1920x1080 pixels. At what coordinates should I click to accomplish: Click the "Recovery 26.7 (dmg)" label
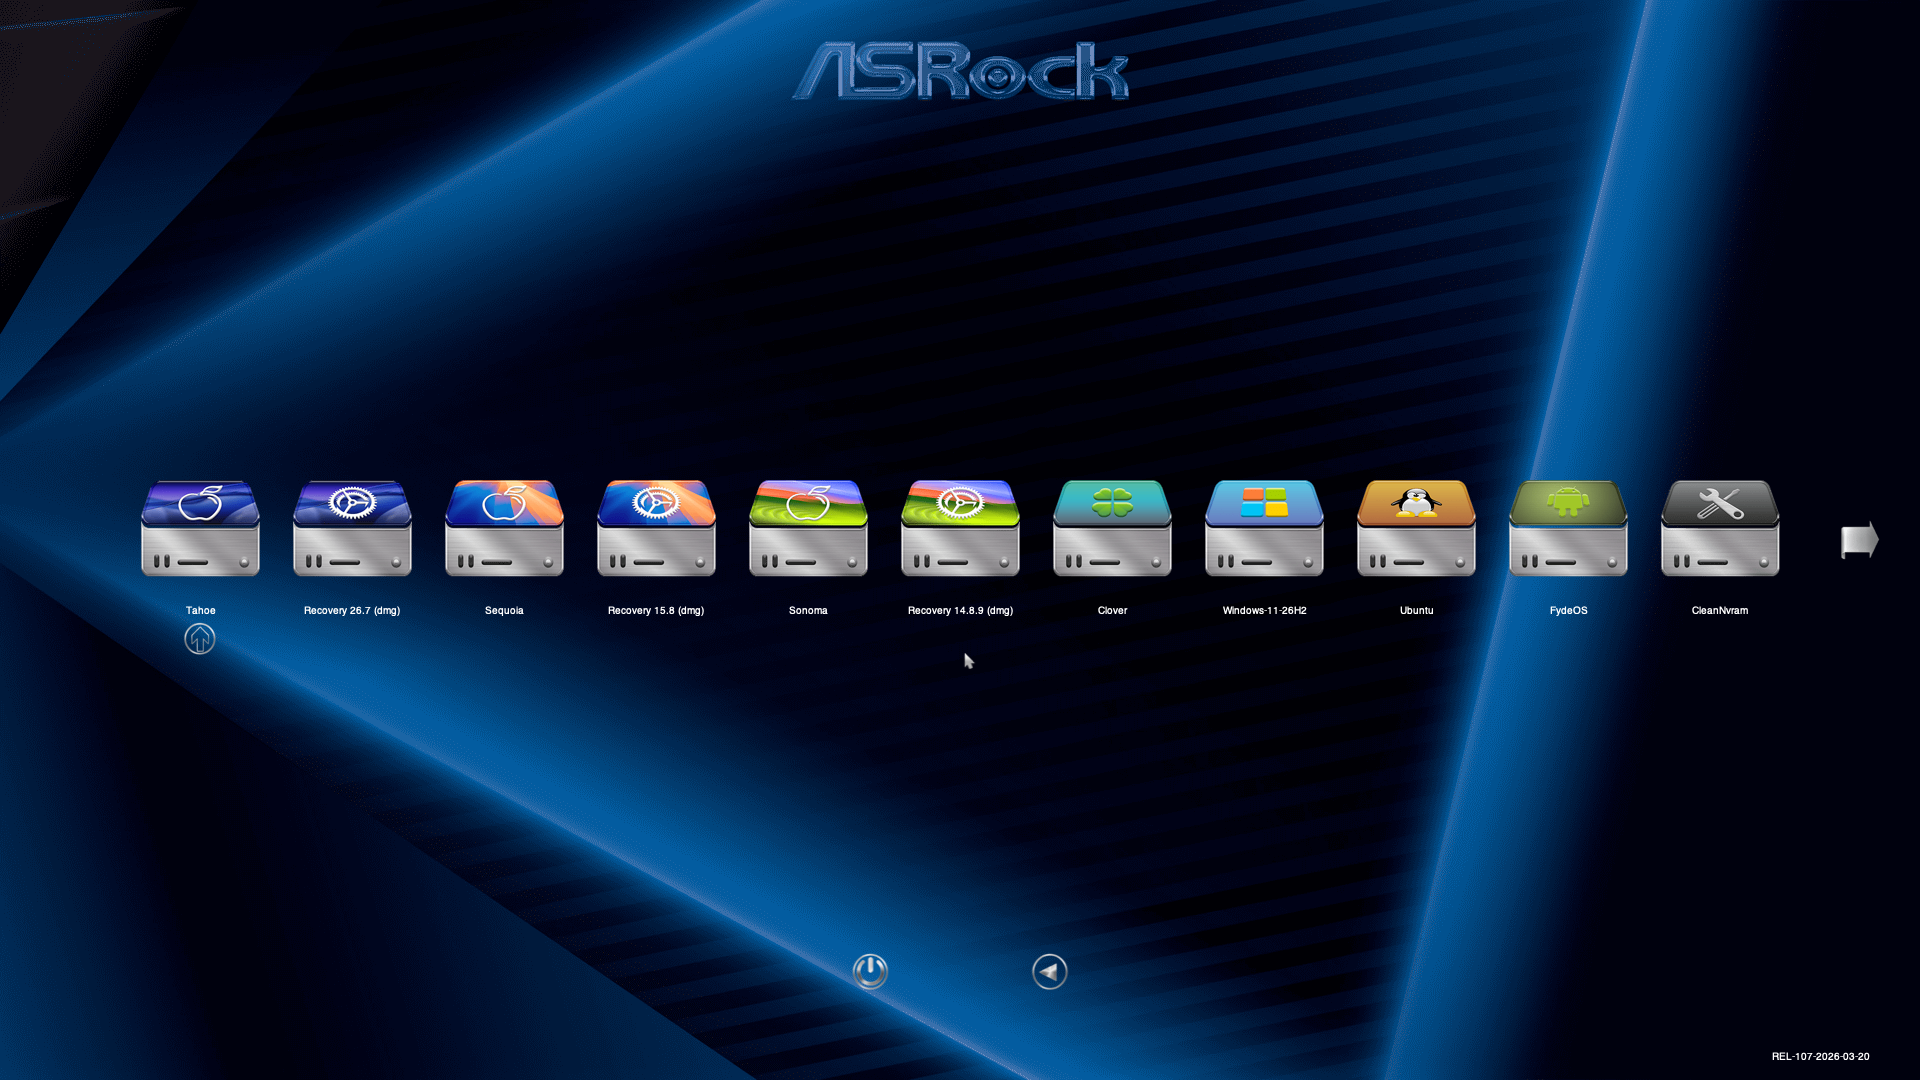352,610
